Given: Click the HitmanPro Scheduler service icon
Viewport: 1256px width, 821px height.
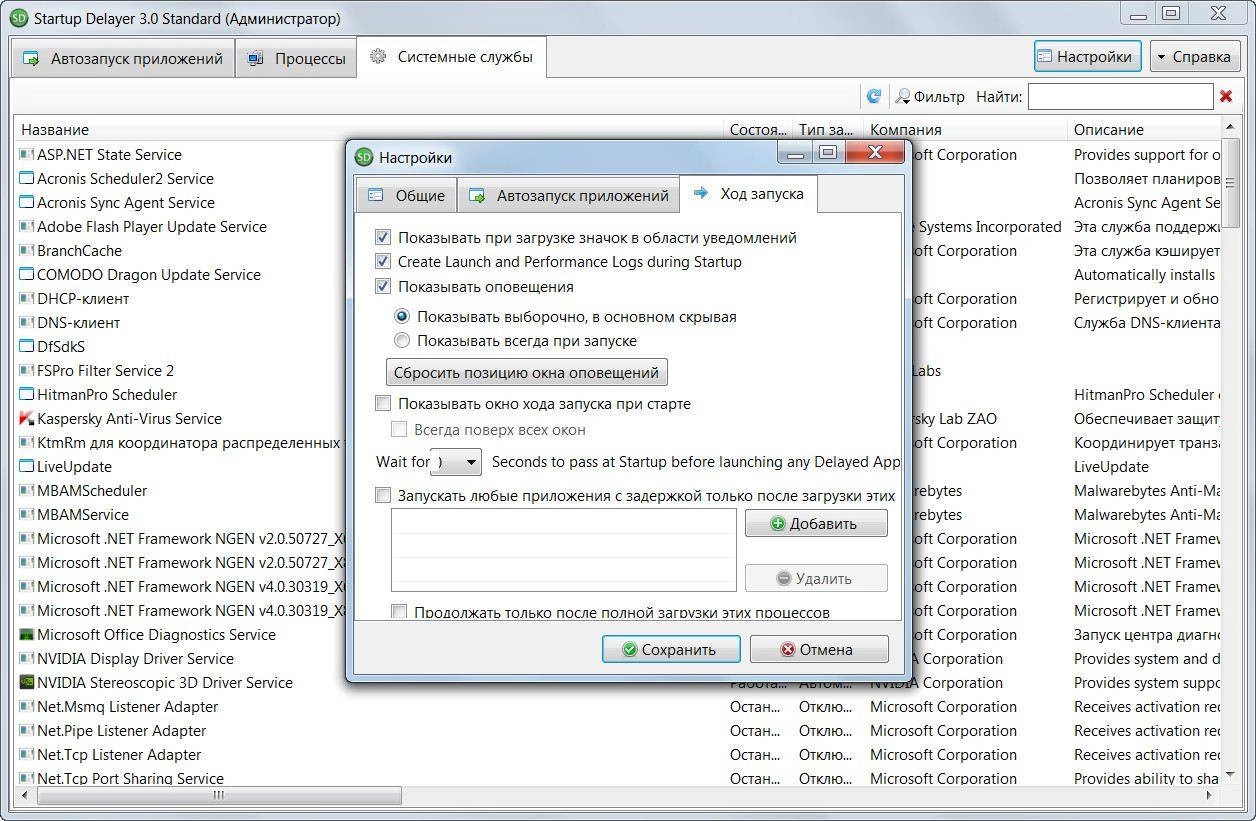Looking at the screenshot, I should [27, 395].
